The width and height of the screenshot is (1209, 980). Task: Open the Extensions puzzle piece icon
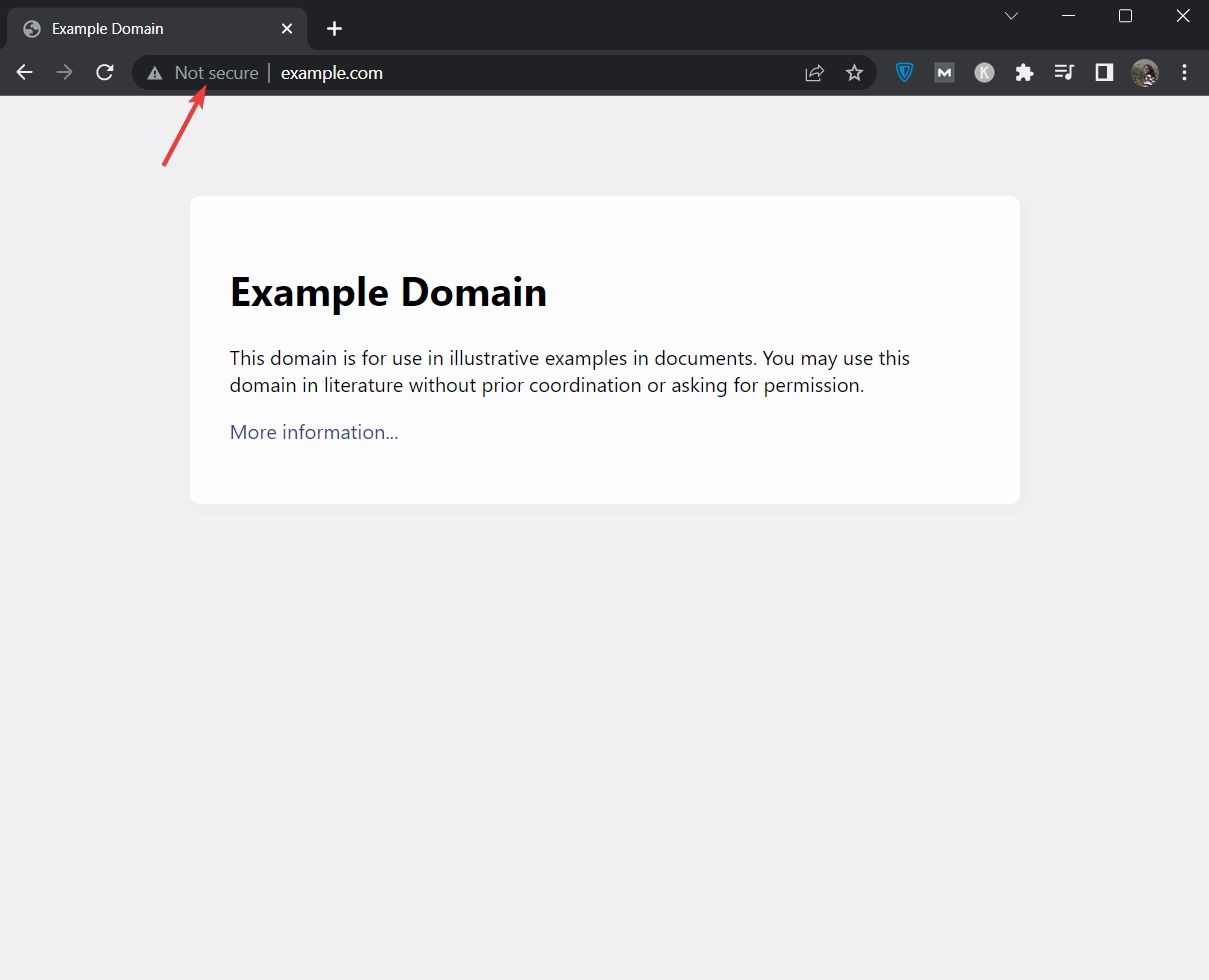click(1024, 72)
